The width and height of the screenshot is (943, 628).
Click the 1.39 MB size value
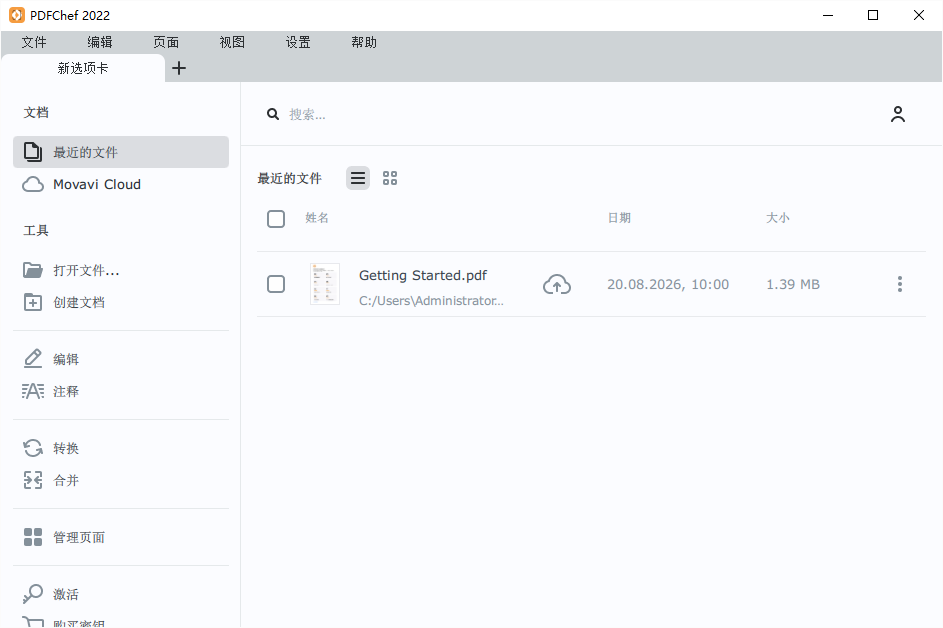pyautogui.click(x=793, y=284)
